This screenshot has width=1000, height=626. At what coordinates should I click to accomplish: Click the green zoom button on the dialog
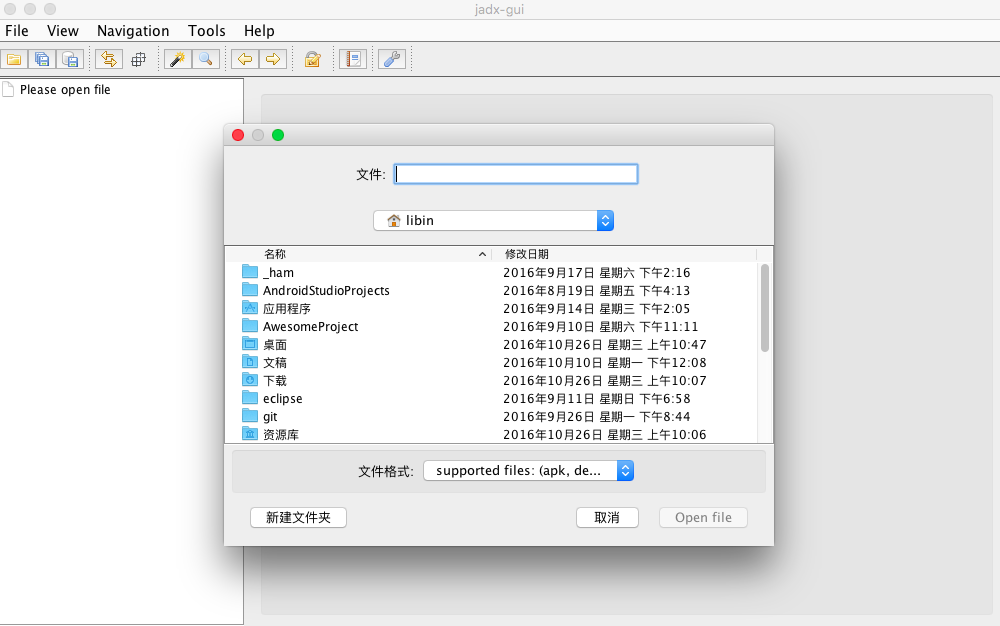278,135
